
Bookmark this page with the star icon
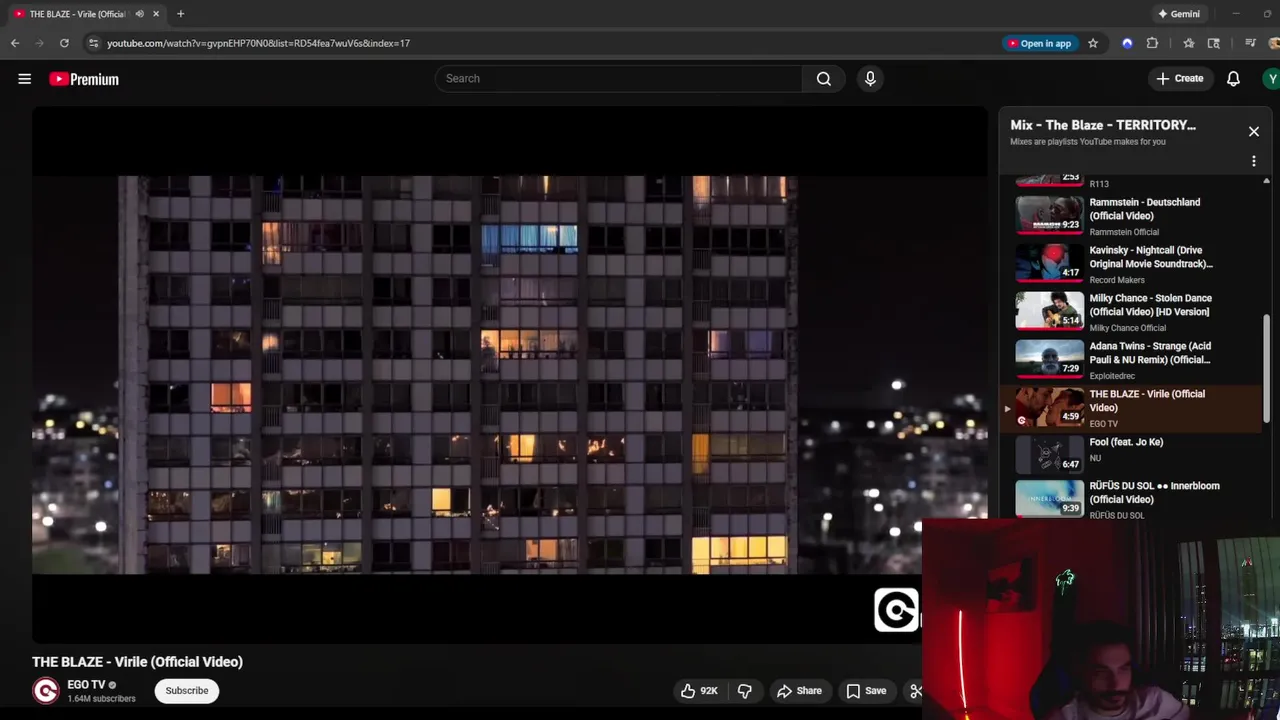pos(1093,43)
